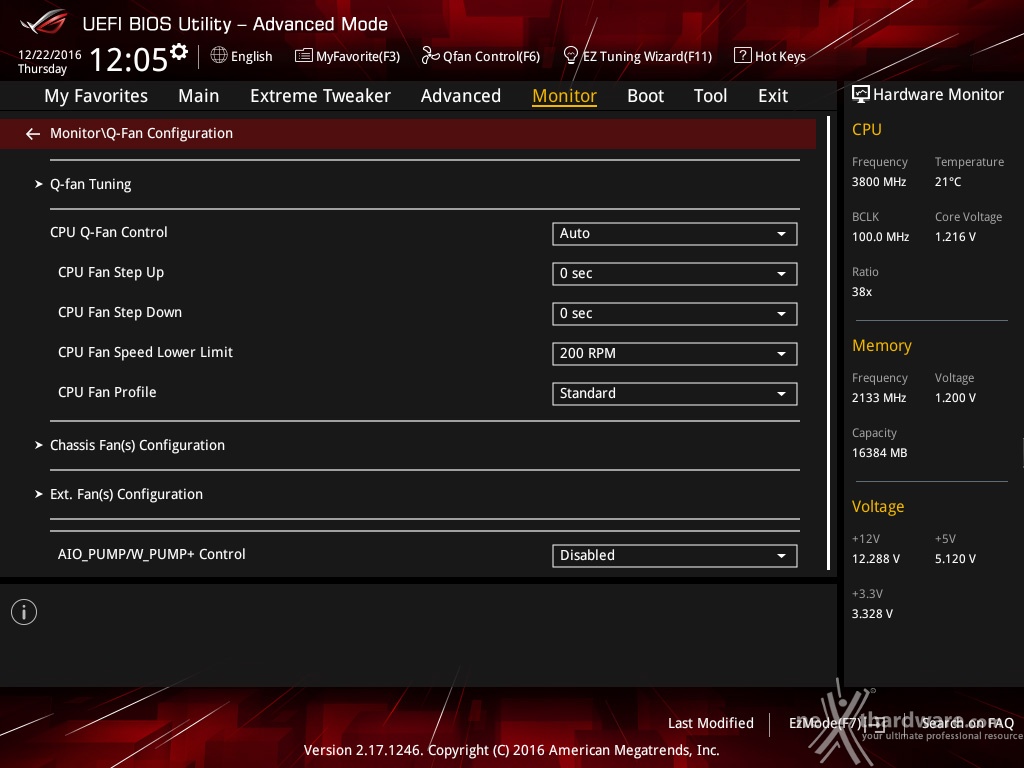Click the Hot Keys question mark icon
This screenshot has width=1024, height=768.
coord(743,56)
